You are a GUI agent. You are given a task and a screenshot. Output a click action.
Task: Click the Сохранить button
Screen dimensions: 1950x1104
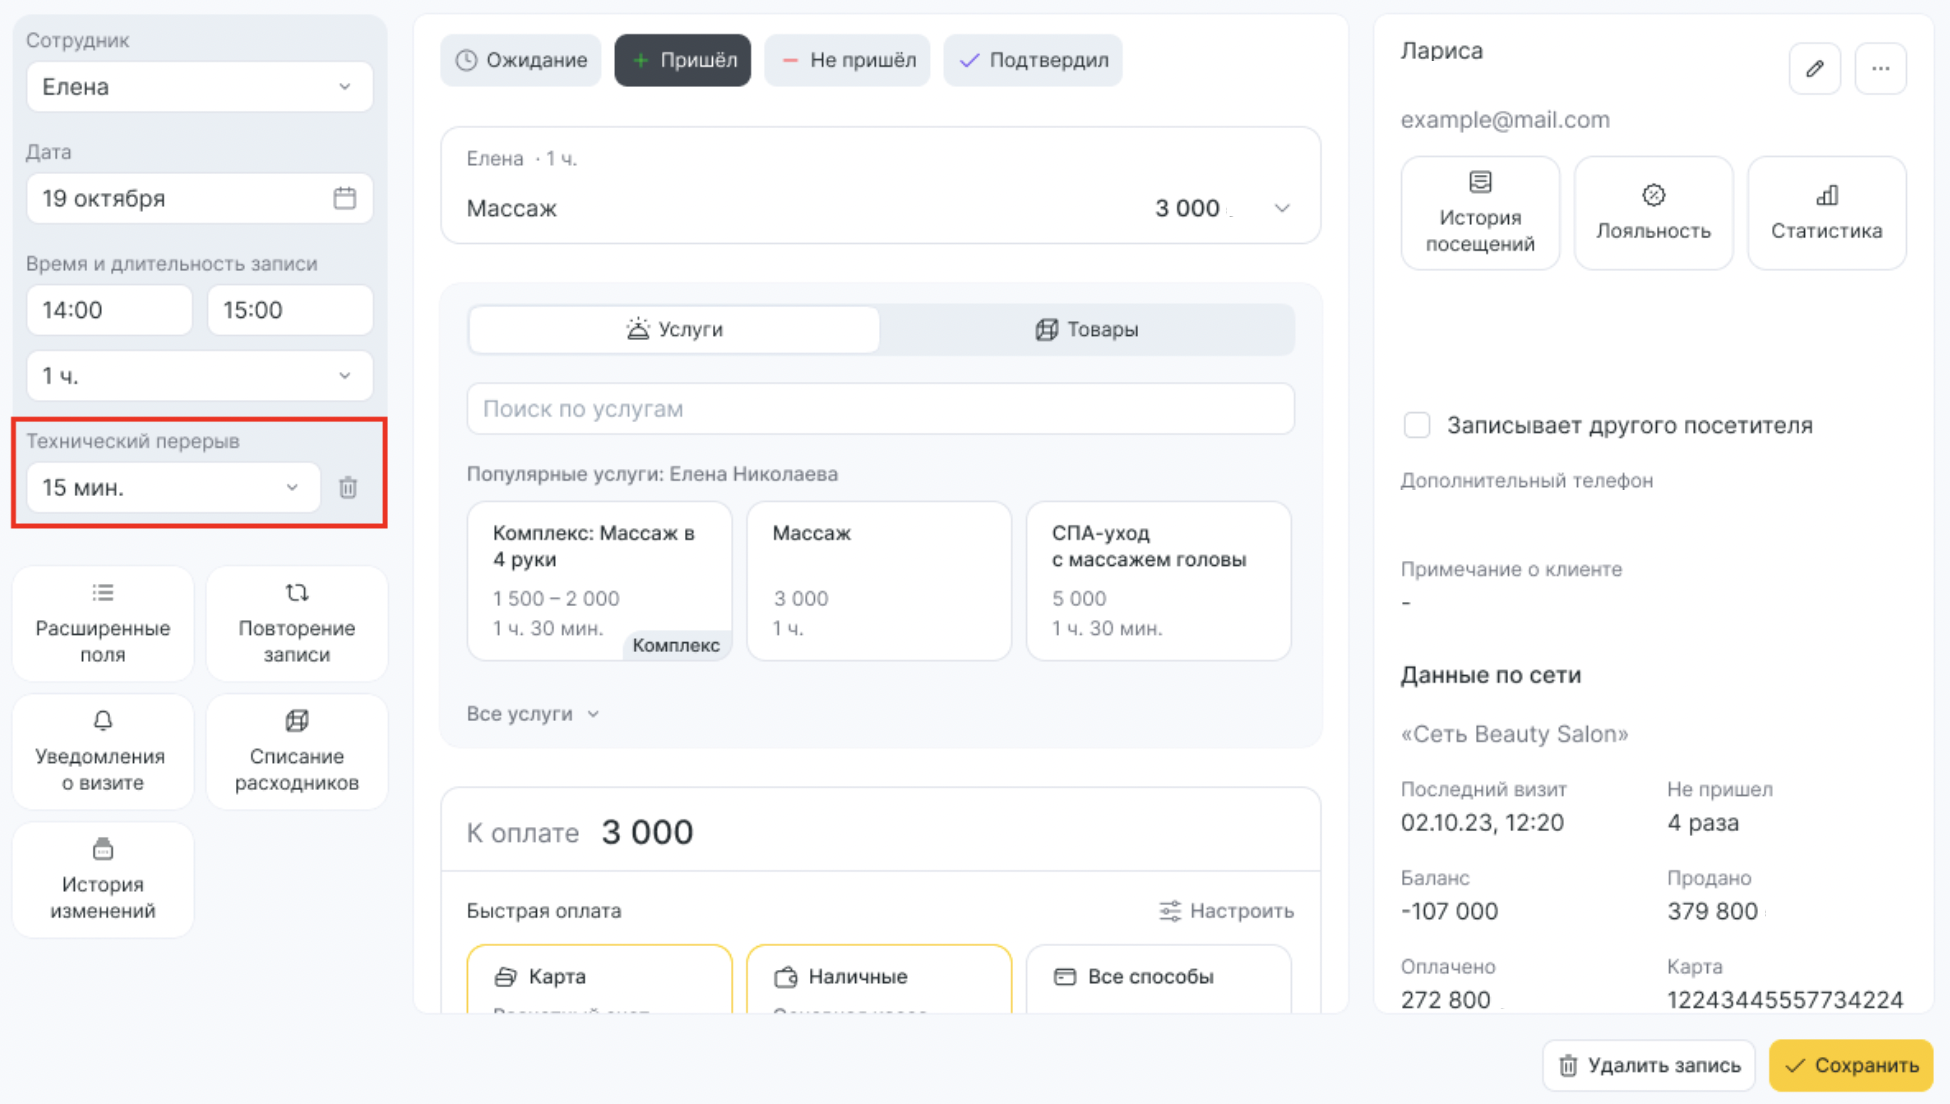pos(1851,1065)
